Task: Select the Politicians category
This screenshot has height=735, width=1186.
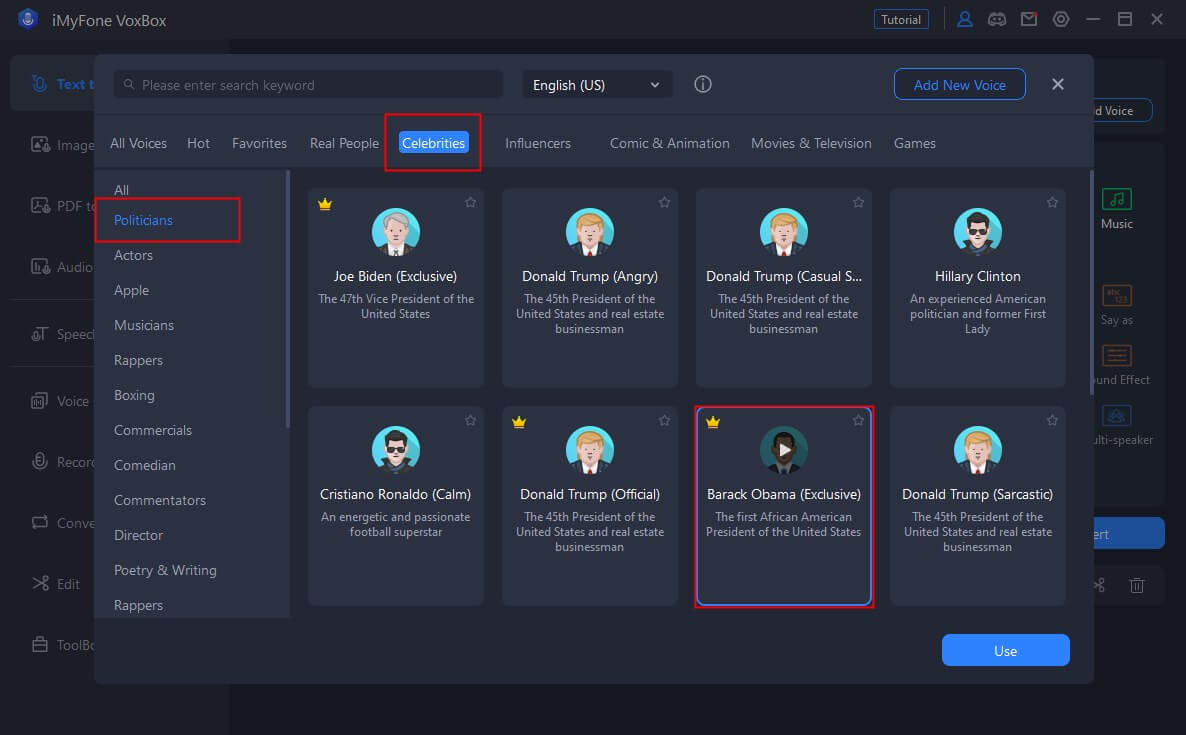Action: pos(144,220)
